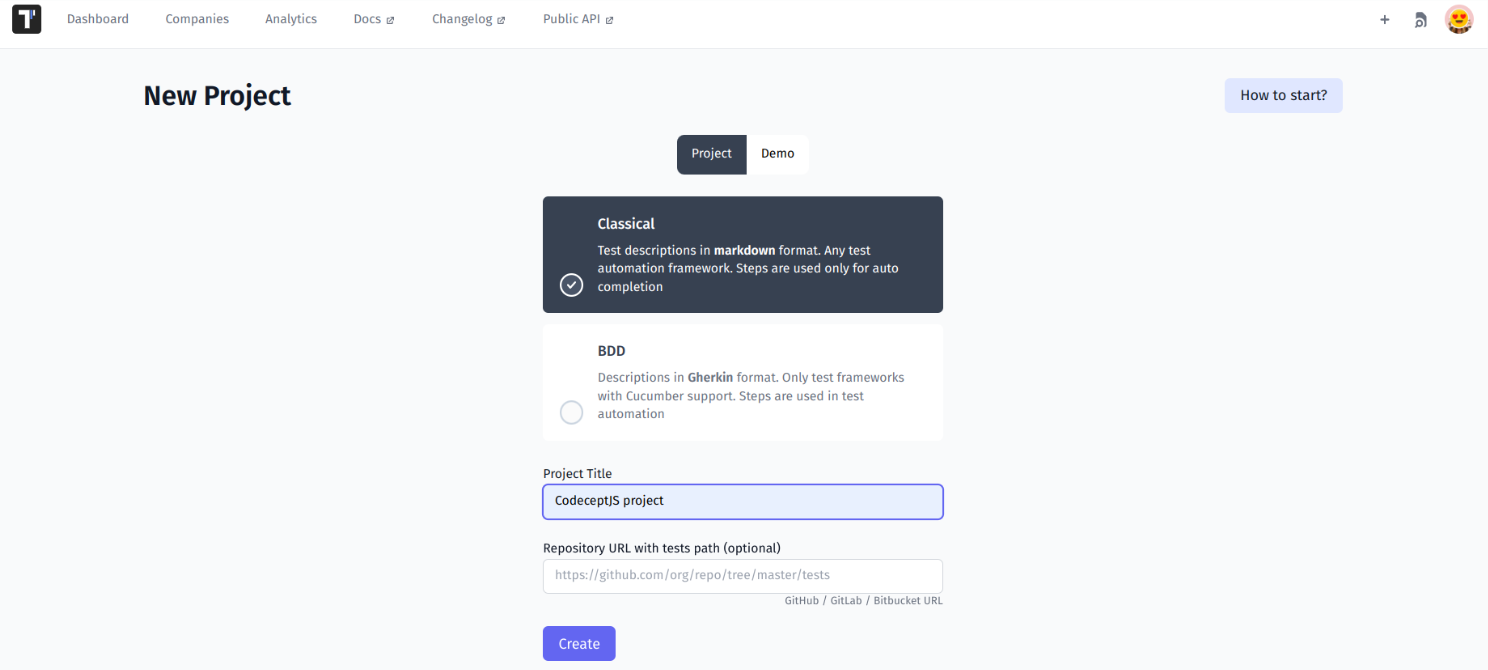Open the Companies page

point(197,18)
